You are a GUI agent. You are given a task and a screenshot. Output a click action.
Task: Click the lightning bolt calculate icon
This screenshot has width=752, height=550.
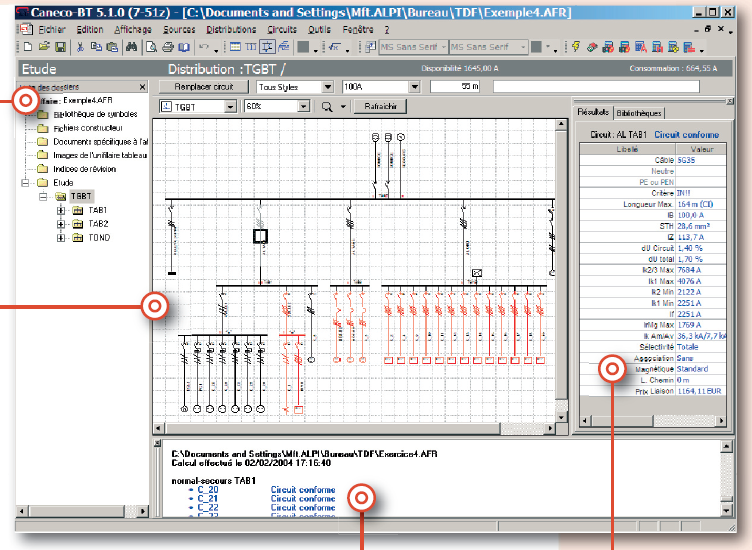[x=576, y=47]
